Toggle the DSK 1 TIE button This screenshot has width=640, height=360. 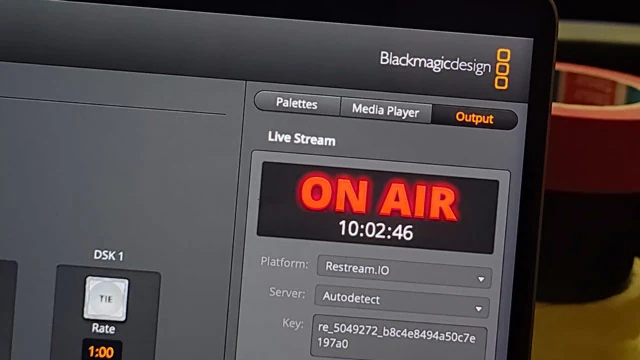coord(106,299)
